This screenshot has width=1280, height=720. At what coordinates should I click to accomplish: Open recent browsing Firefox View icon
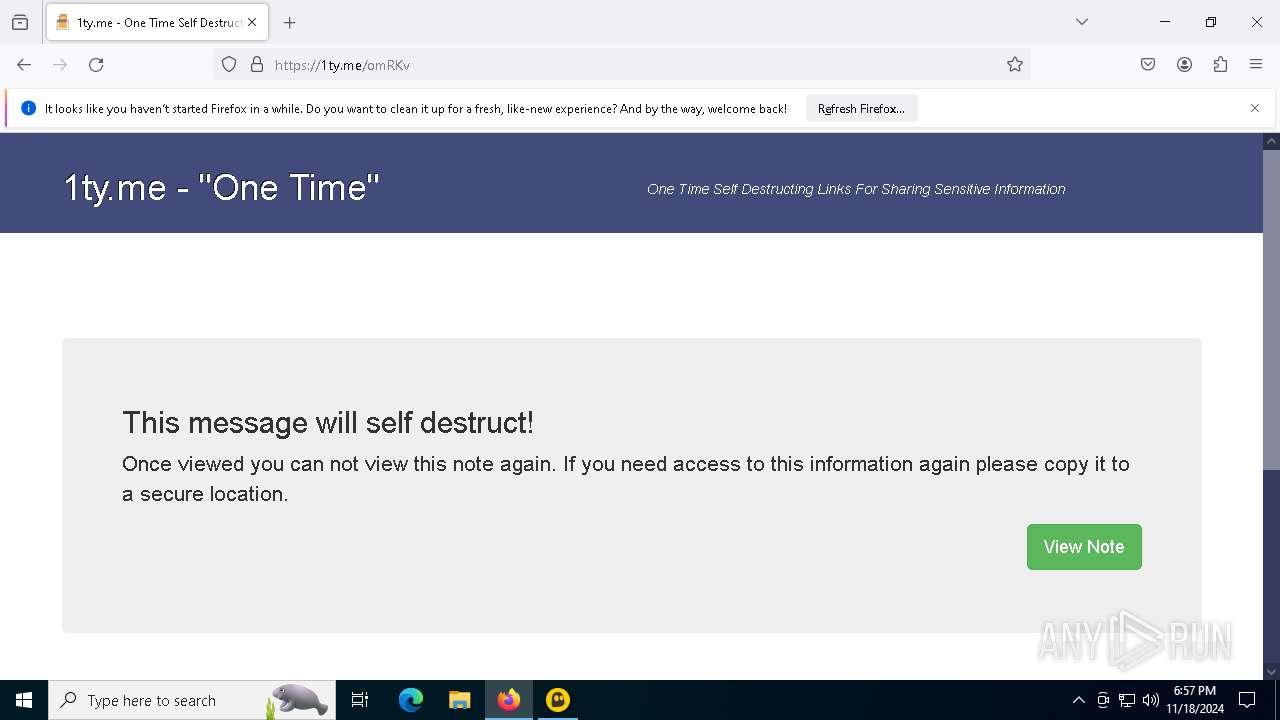(20, 22)
